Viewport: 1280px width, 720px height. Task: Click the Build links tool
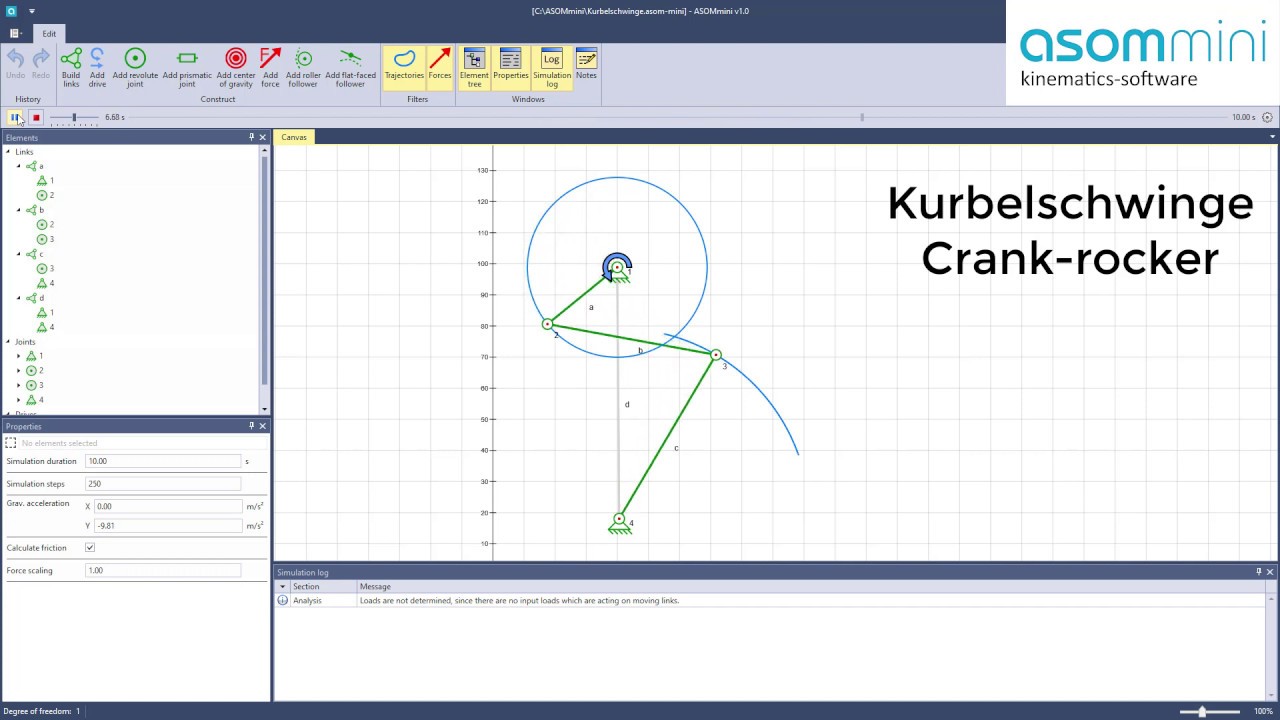click(71, 68)
